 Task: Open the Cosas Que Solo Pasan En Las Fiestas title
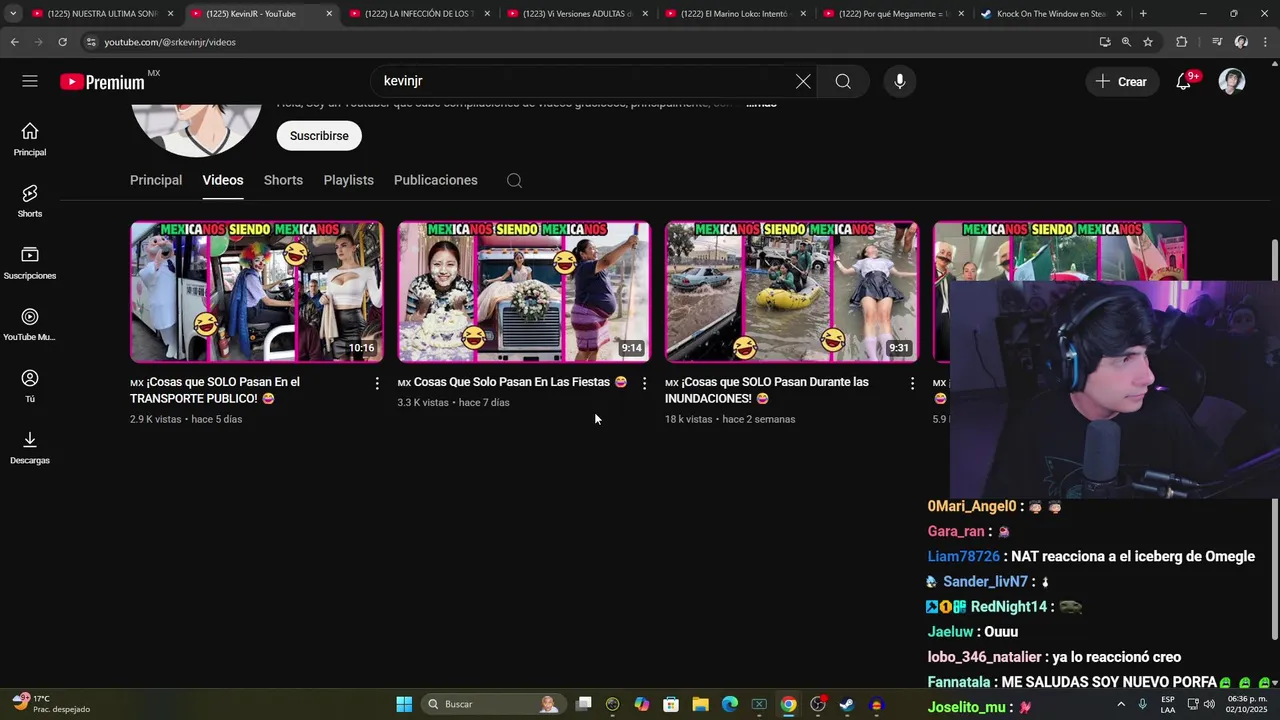[x=512, y=382]
